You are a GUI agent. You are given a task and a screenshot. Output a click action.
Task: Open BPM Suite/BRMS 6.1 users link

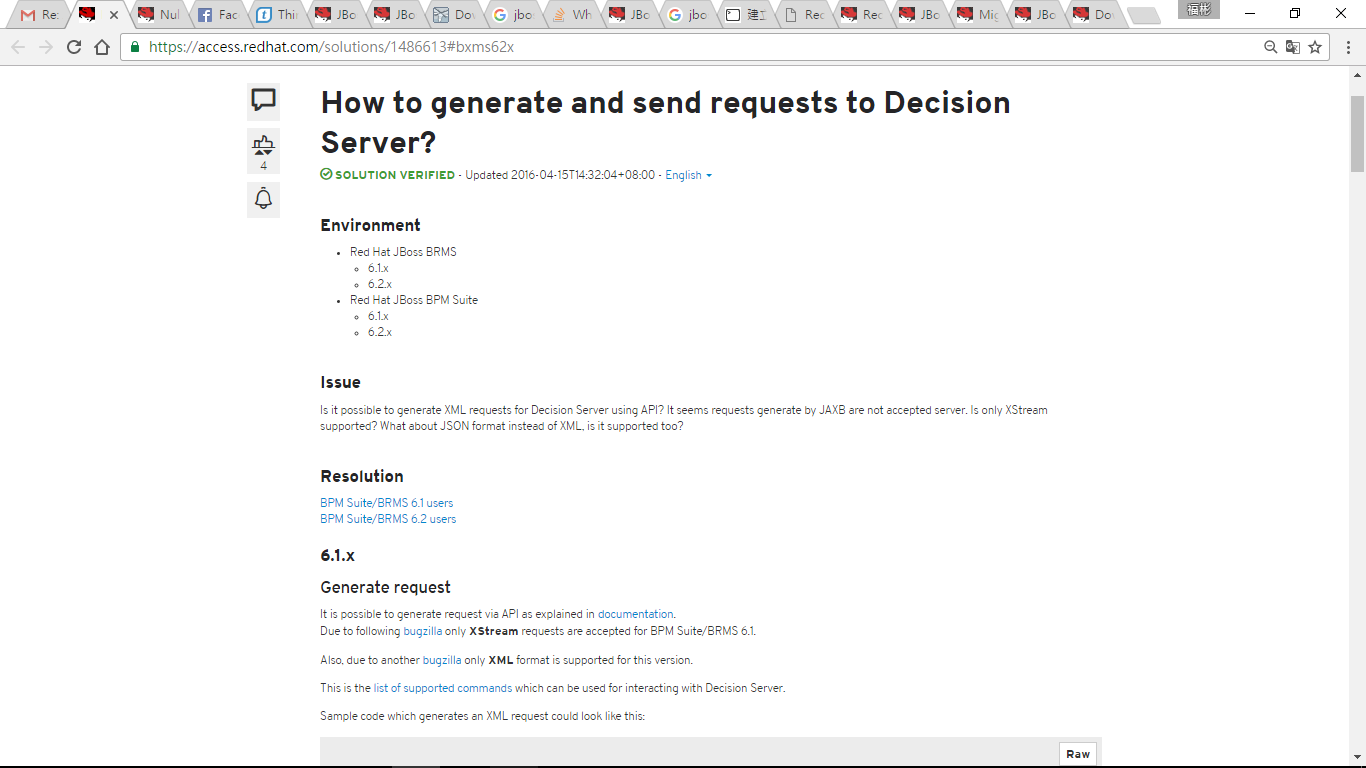click(x=386, y=503)
